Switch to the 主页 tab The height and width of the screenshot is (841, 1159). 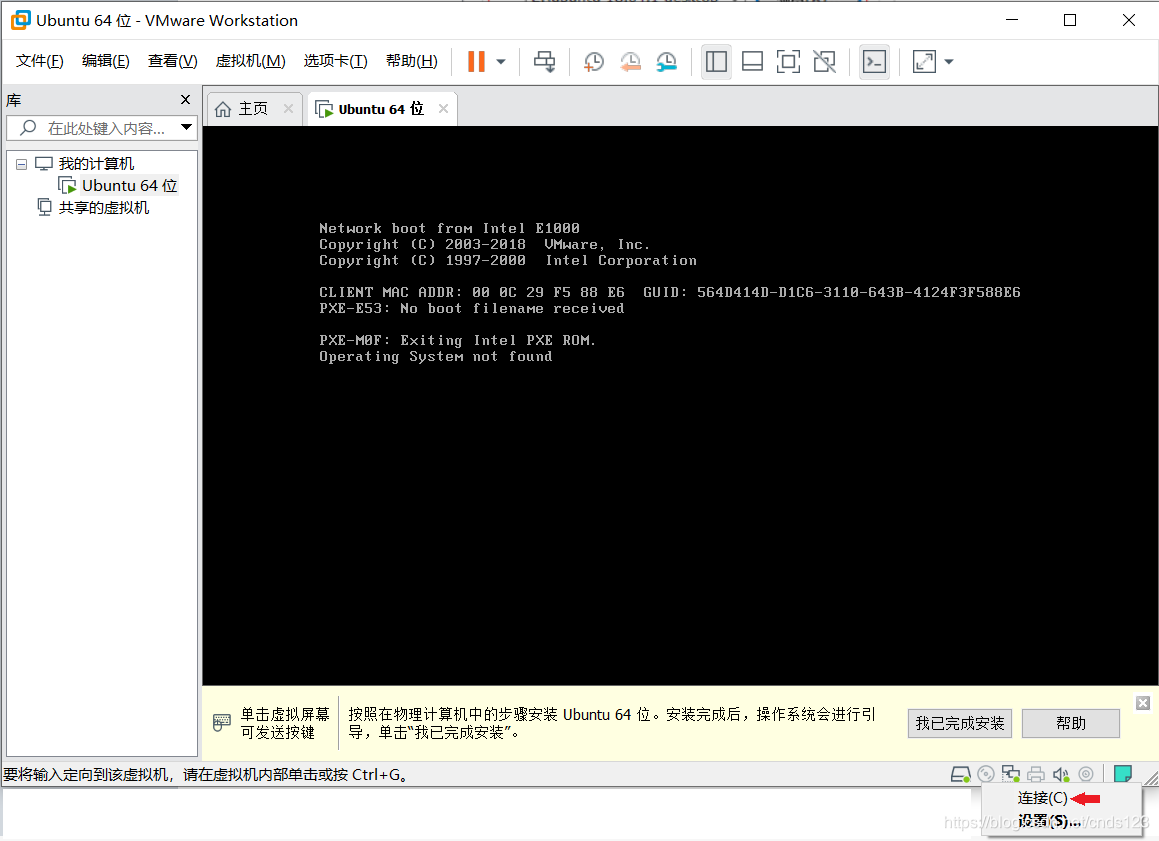tap(253, 109)
